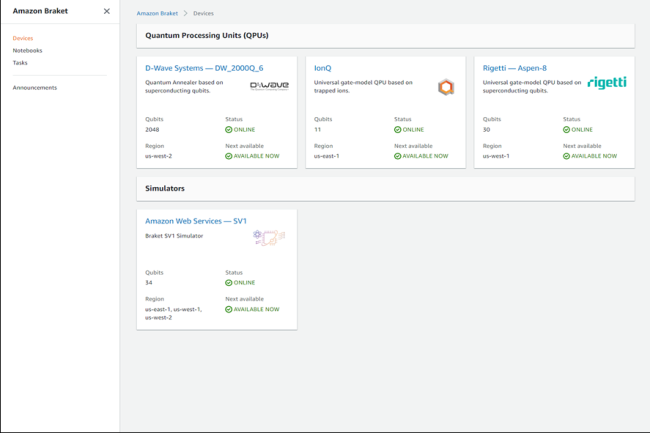Open the Amazon Web Services SV1 simulator

[x=196, y=221]
